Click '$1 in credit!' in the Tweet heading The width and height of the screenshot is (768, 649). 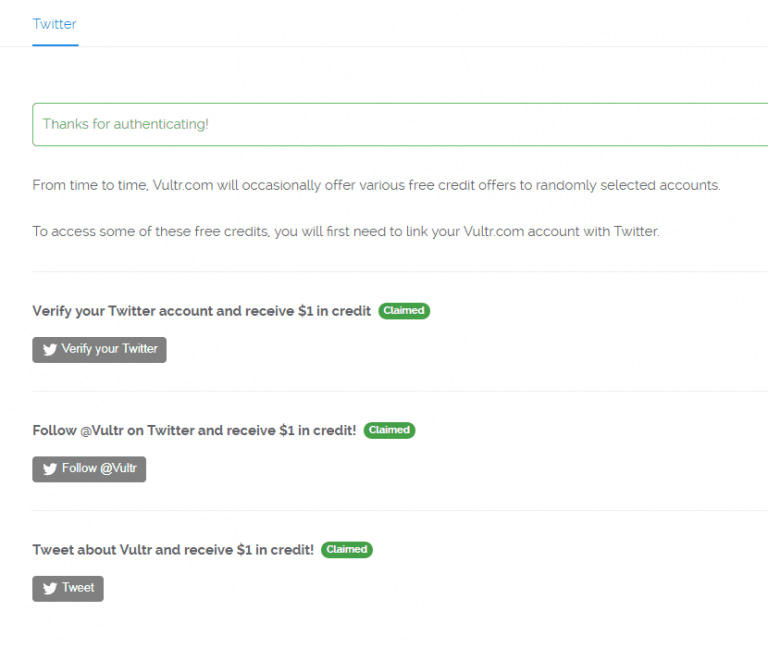[276, 550]
